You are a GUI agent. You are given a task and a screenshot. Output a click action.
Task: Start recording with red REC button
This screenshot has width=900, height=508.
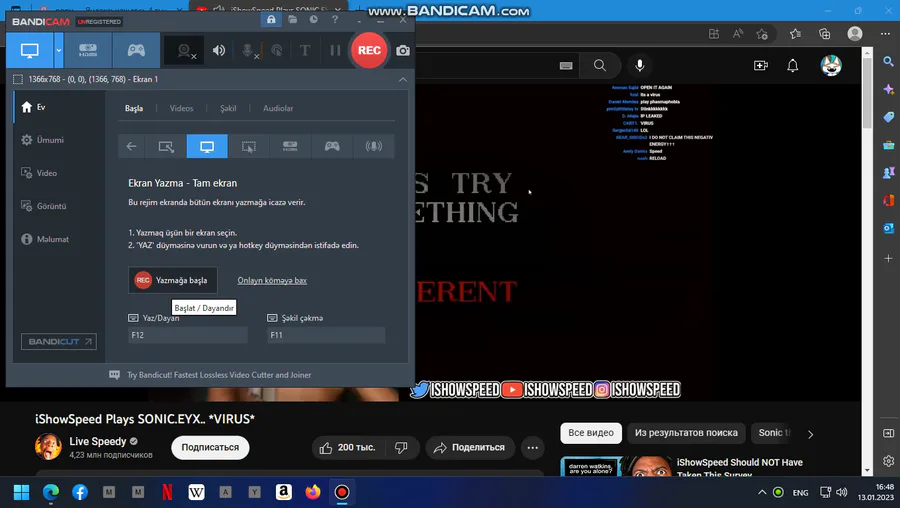(x=369, y=51)
